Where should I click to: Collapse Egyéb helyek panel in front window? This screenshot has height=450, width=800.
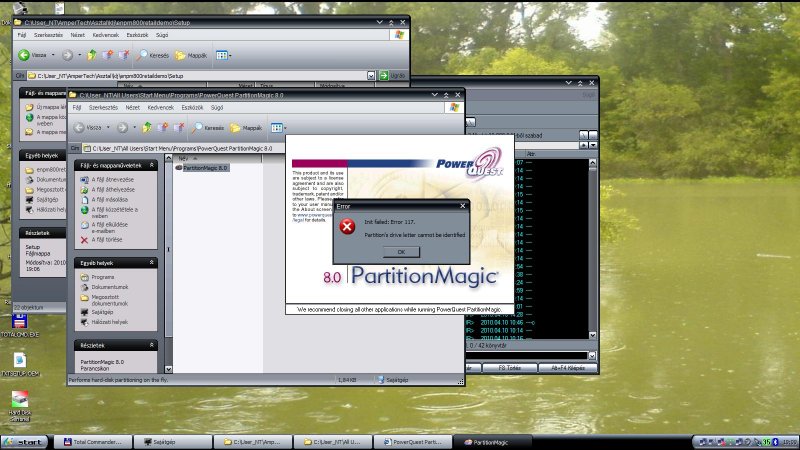152,262
